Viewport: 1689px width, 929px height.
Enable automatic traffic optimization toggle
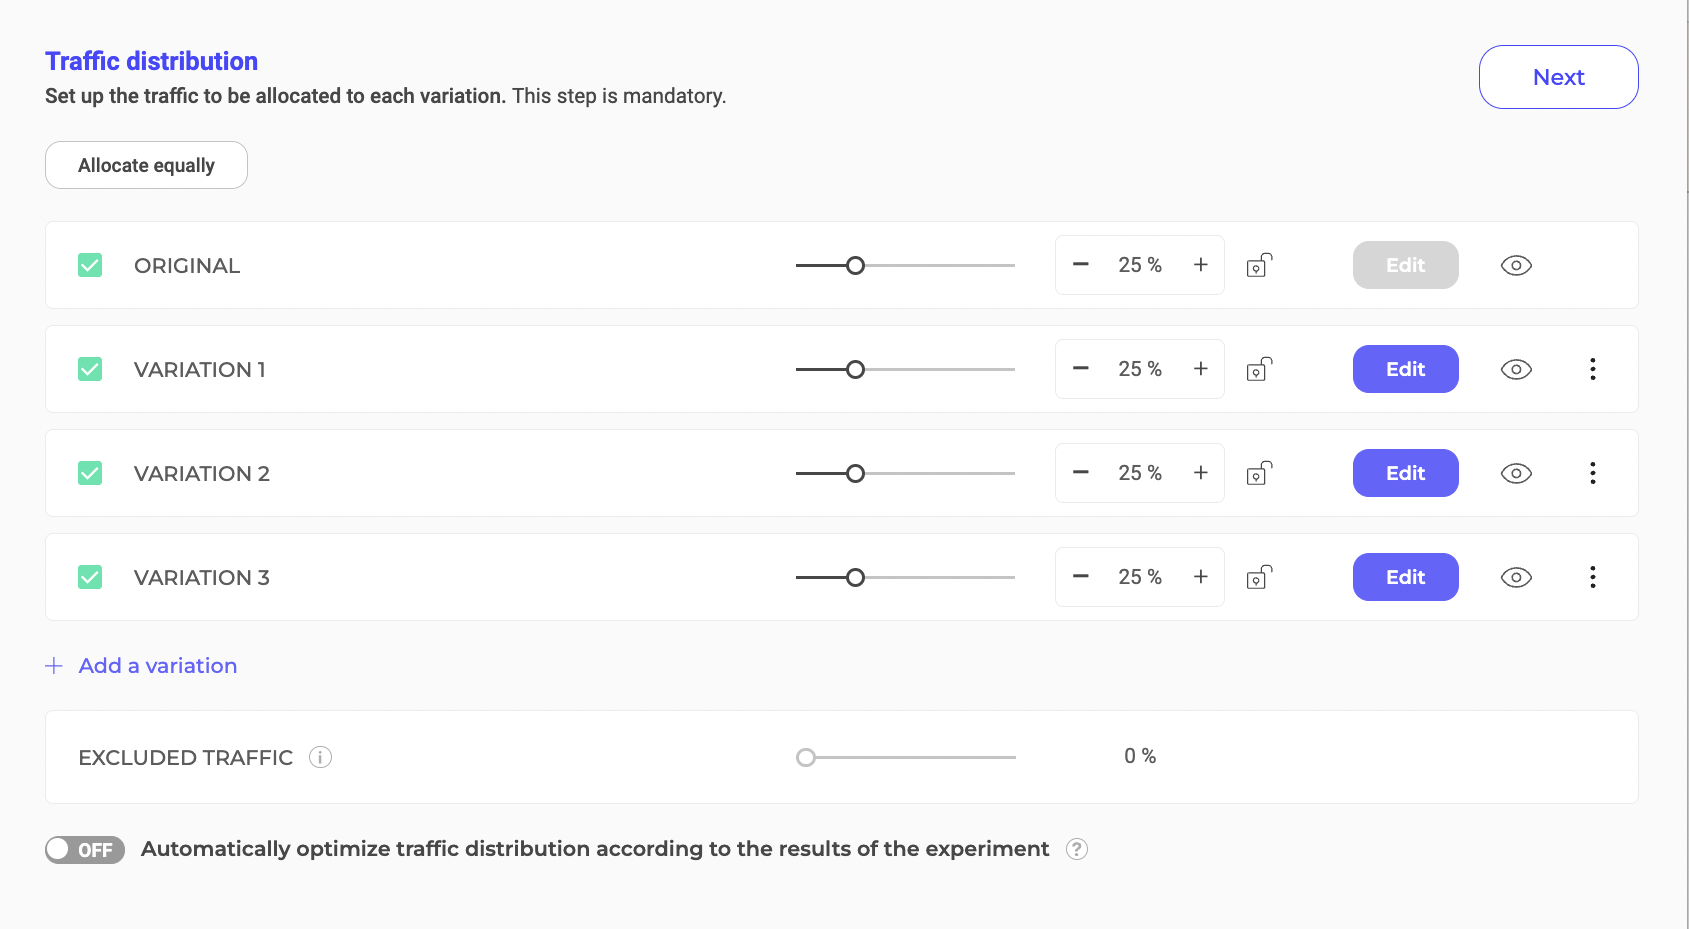click(85, 849)
